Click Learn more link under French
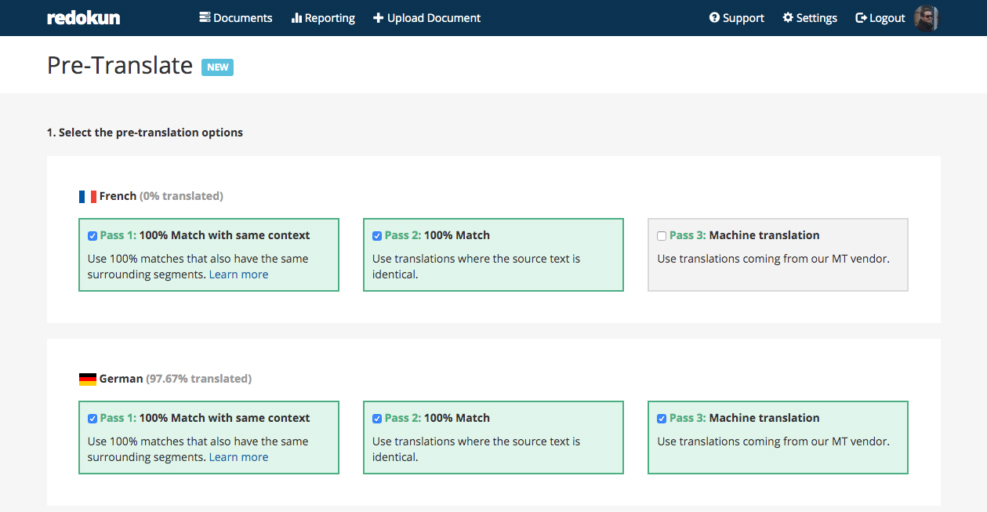The width and height of the screenshot is (987, 512). click(x=238, y=275)
